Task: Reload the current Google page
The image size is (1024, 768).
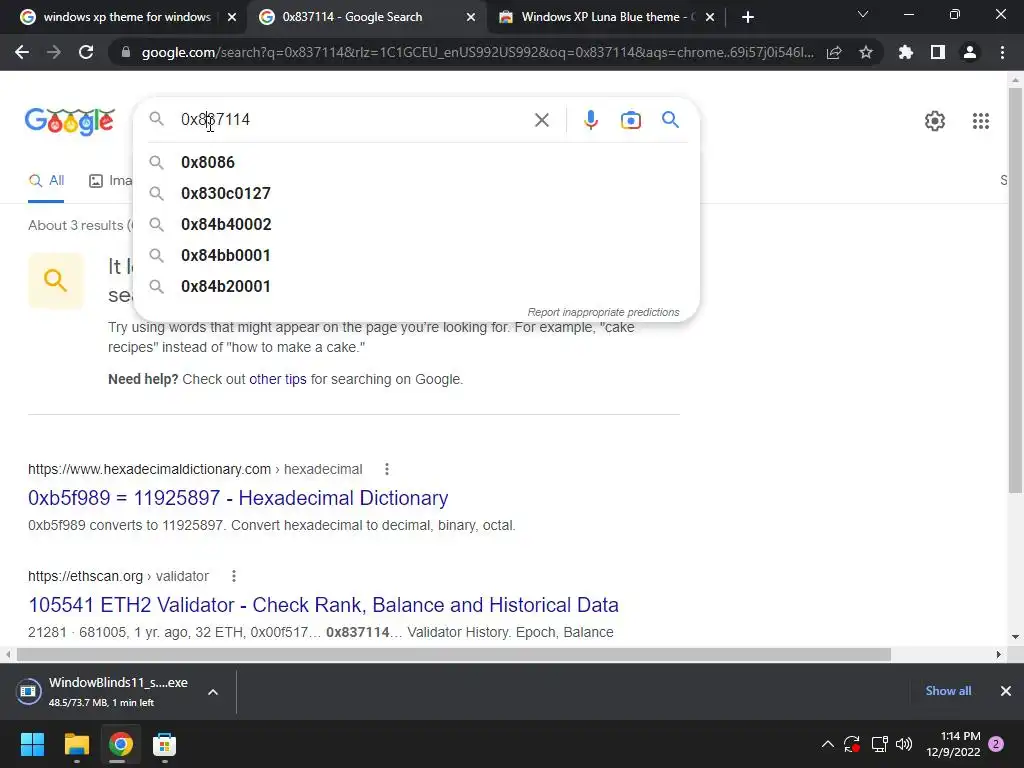Action: pyautogui.click(x=86, y=52)
